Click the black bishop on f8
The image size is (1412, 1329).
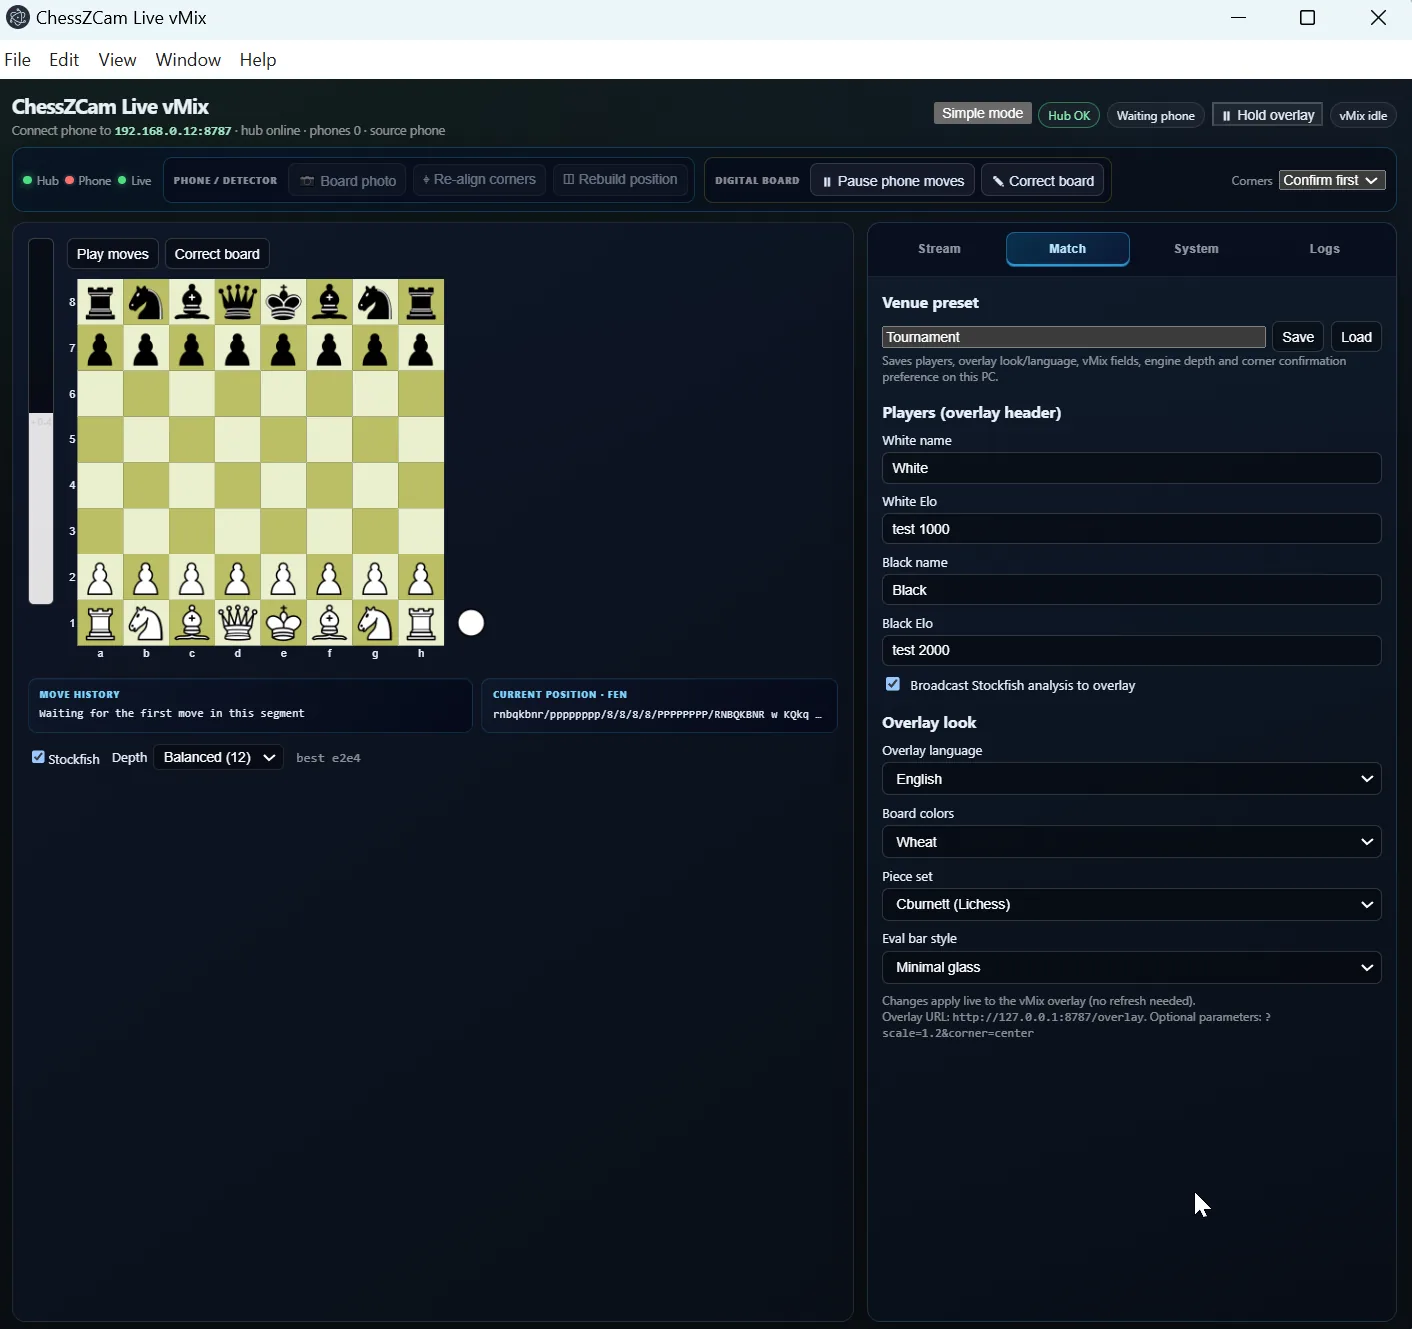point(329,302)
